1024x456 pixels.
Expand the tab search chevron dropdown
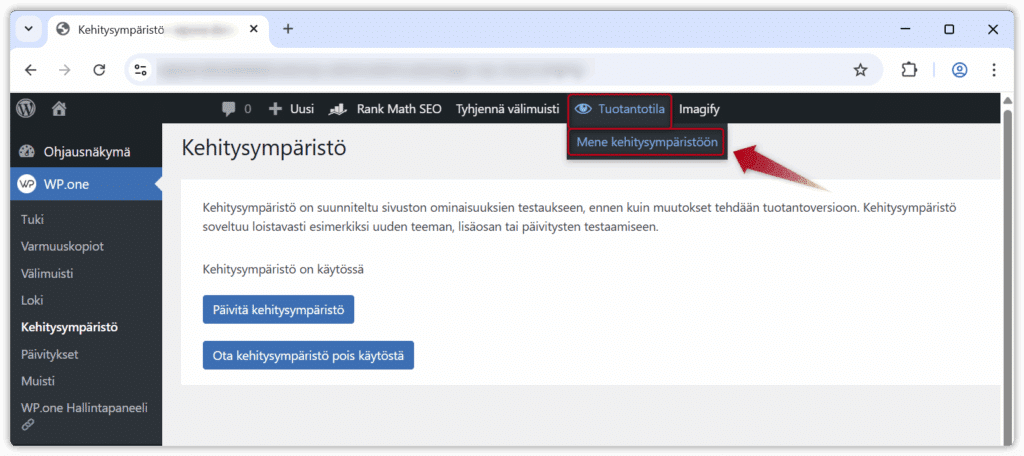click(29, 29)
